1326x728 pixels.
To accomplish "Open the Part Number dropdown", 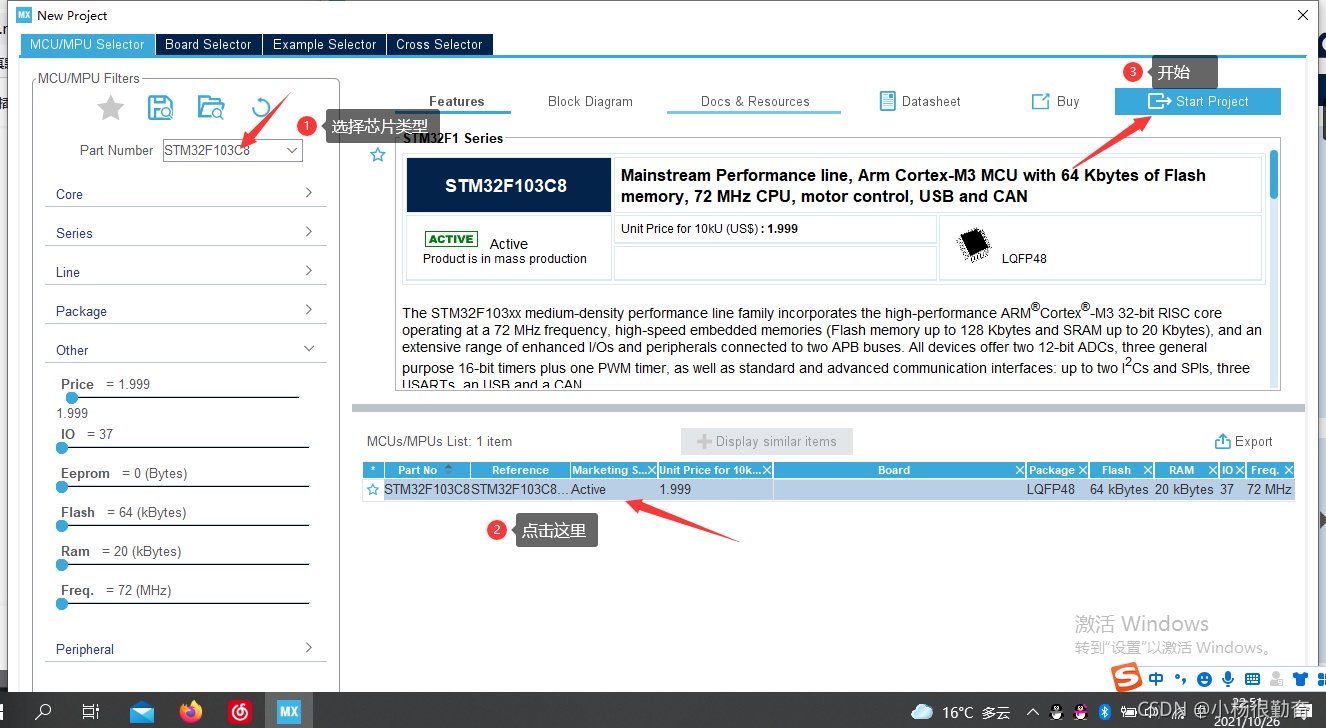I will (x=292, y=150).
